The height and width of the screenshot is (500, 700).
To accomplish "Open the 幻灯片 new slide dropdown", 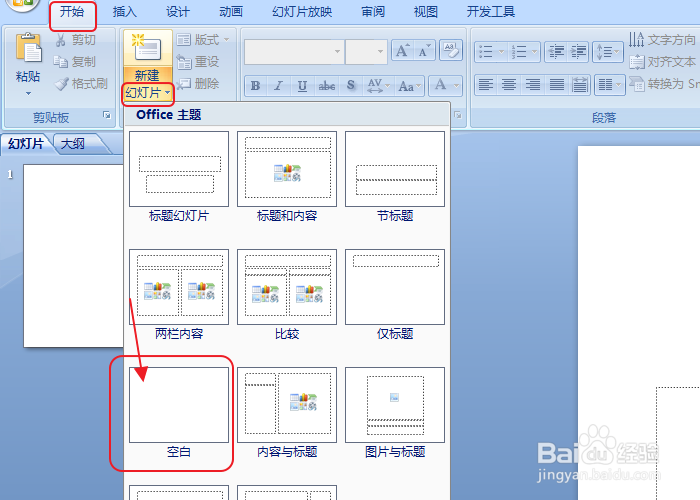I will coord(148,93).
